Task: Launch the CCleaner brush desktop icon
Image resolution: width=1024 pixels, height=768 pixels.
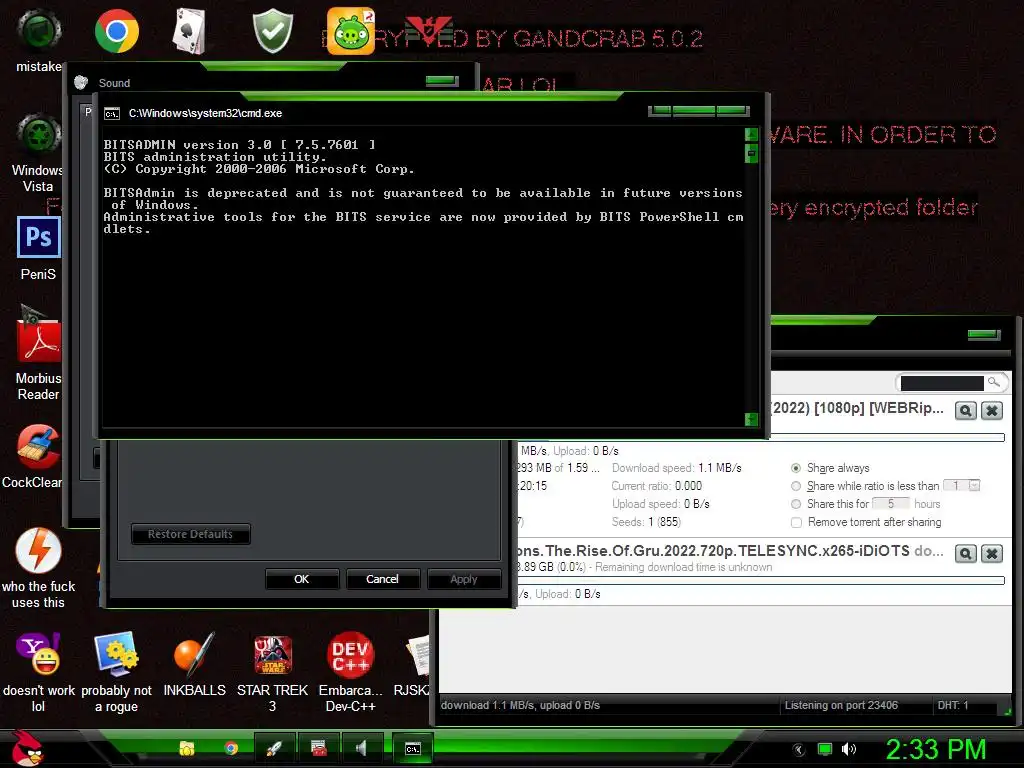Action: (39, 447)
